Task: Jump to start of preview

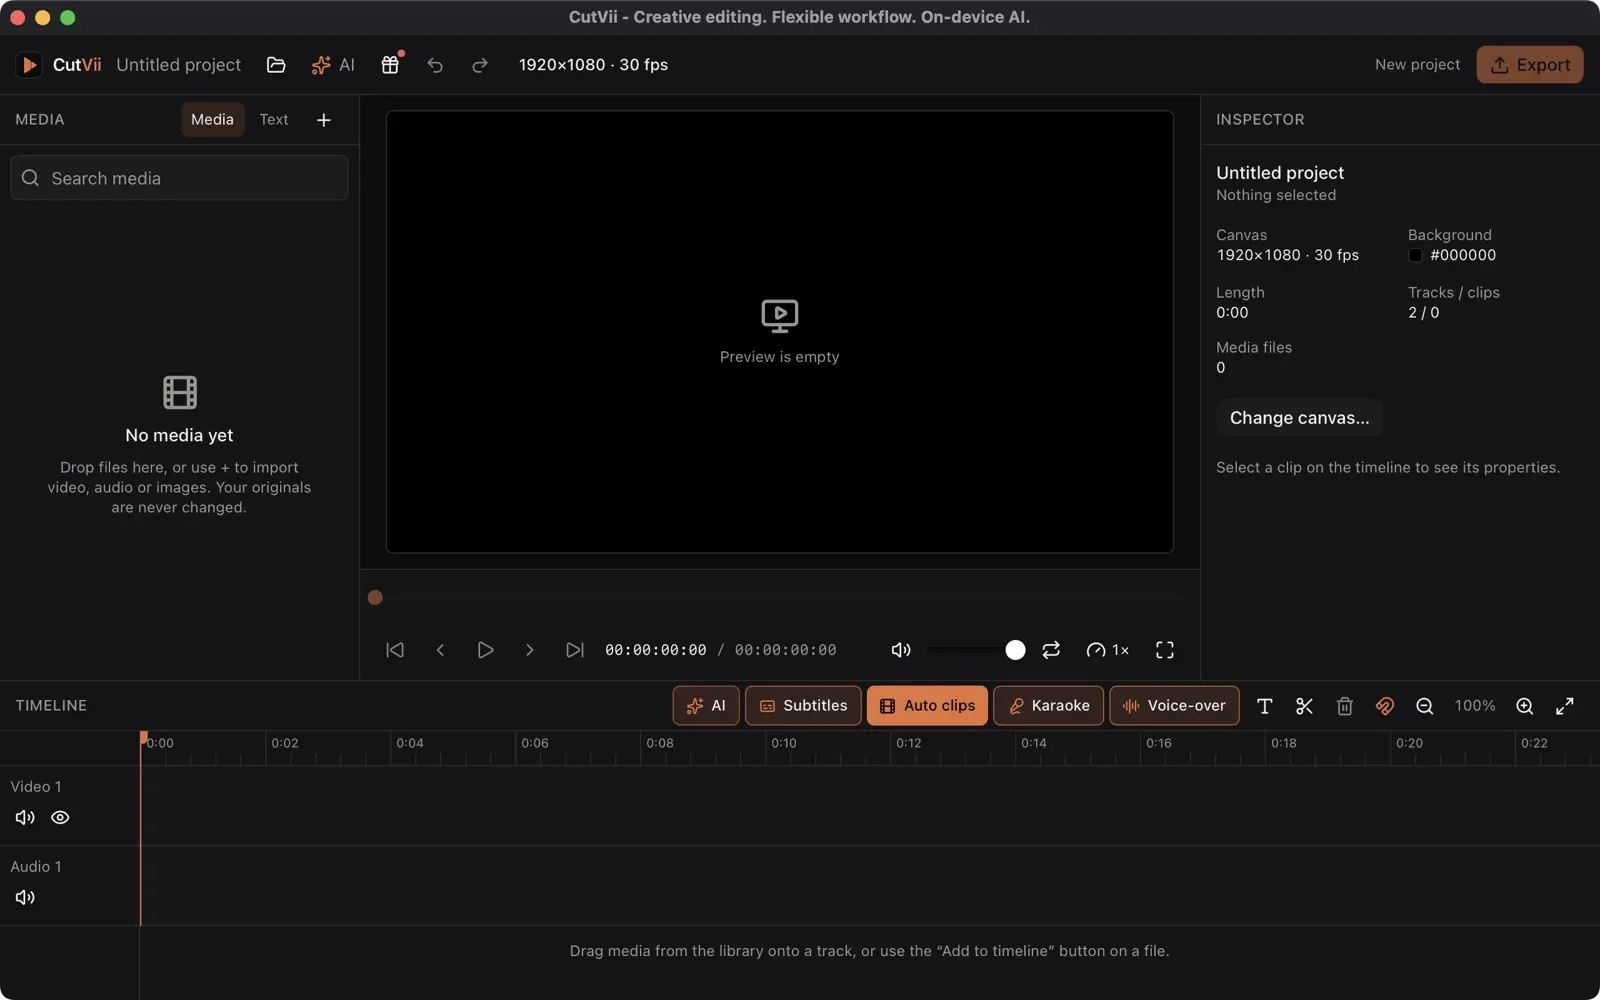Action: [395, 650]
